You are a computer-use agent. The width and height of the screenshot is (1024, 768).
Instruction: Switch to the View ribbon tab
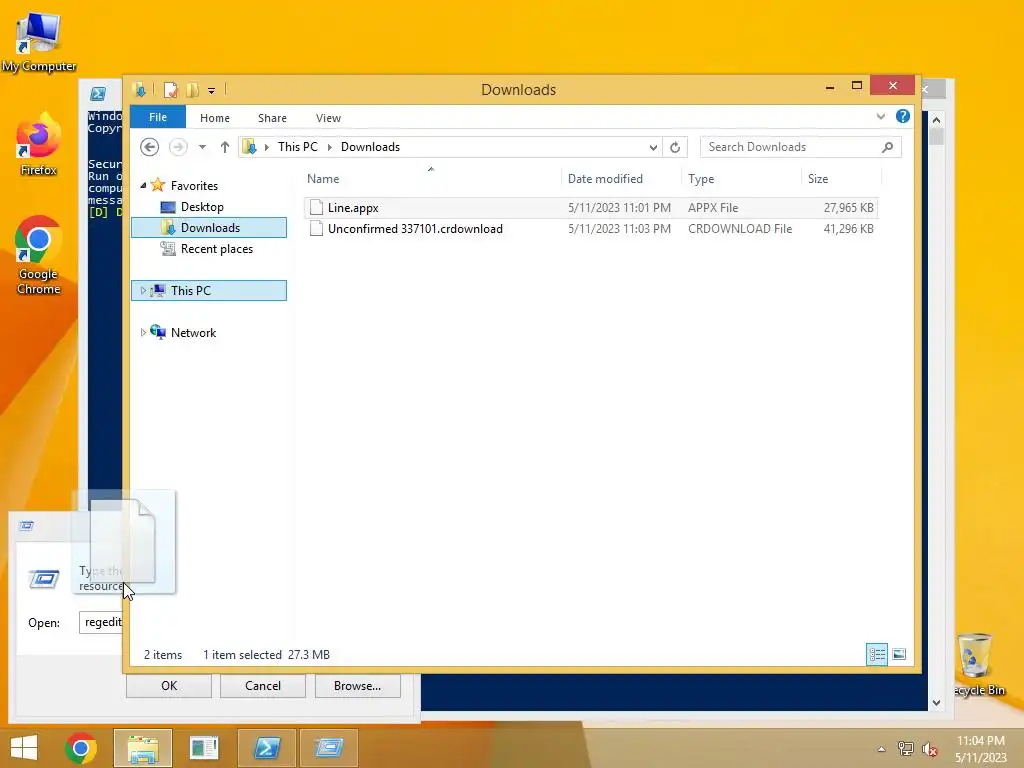(x=328, y=118)
